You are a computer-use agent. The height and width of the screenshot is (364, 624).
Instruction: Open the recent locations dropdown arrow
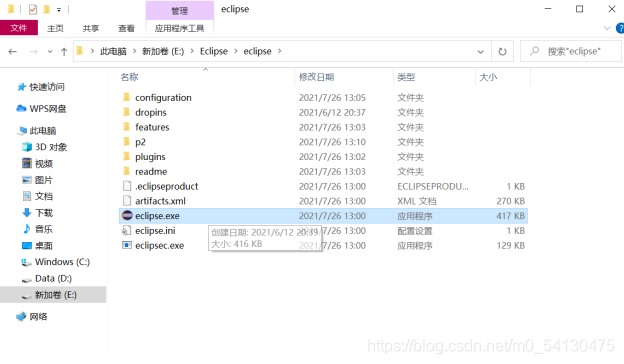coord(50,51)
